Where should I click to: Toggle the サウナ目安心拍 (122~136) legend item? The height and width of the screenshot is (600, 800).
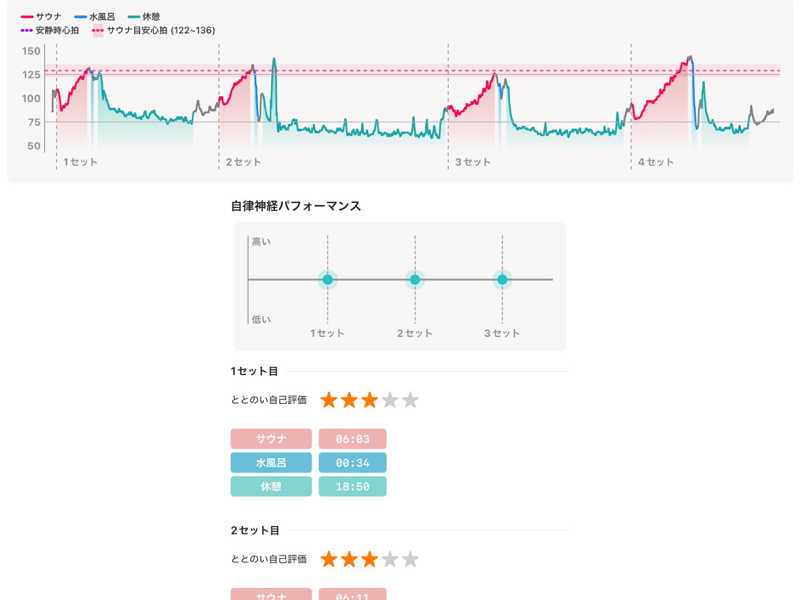(153, 31)
